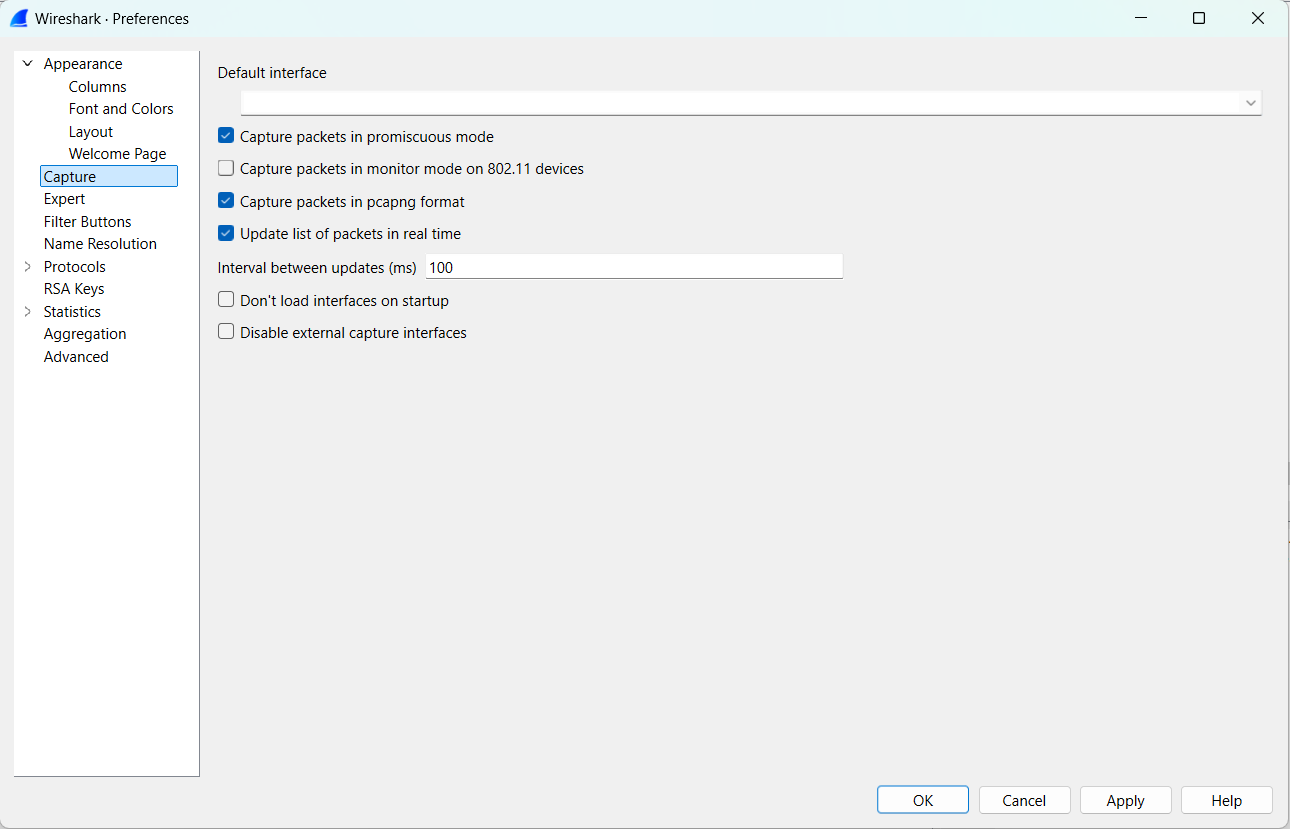This screenshot has height=829, width=1290.
Task: Maximize the Preferences window
Action: tap(1199, 18)
